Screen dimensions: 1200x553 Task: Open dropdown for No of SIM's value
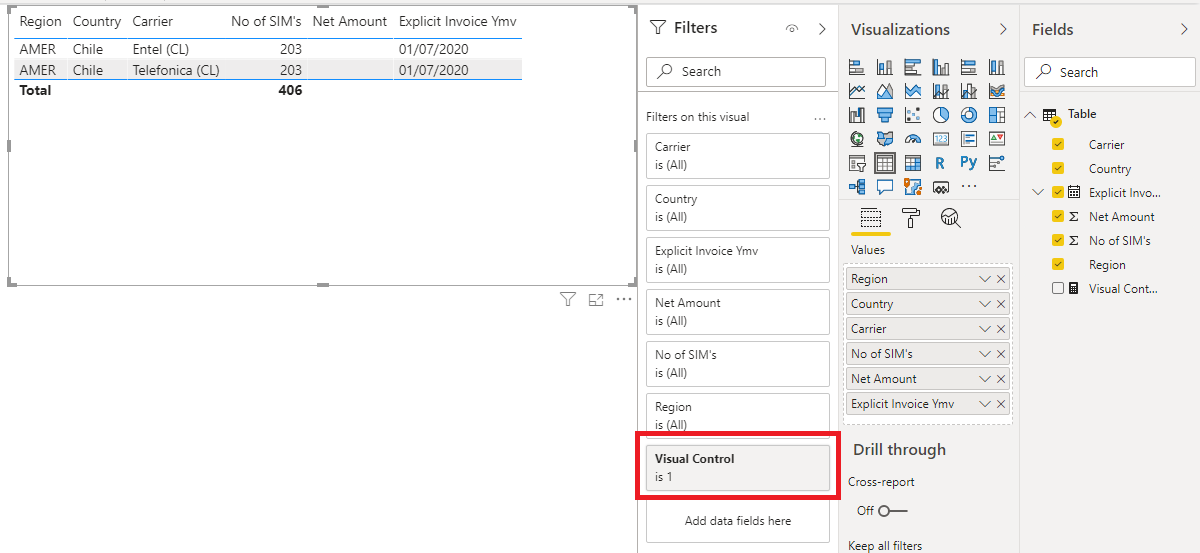pos(985,354)
